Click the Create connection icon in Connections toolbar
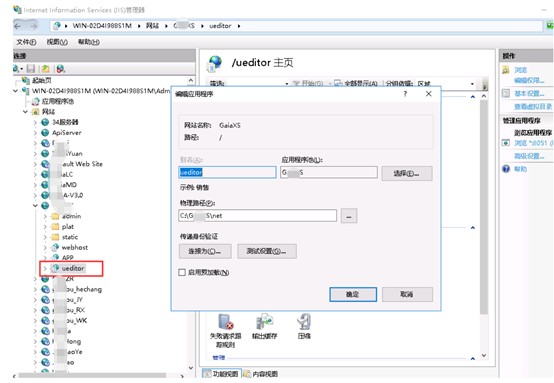 [17, 69]
